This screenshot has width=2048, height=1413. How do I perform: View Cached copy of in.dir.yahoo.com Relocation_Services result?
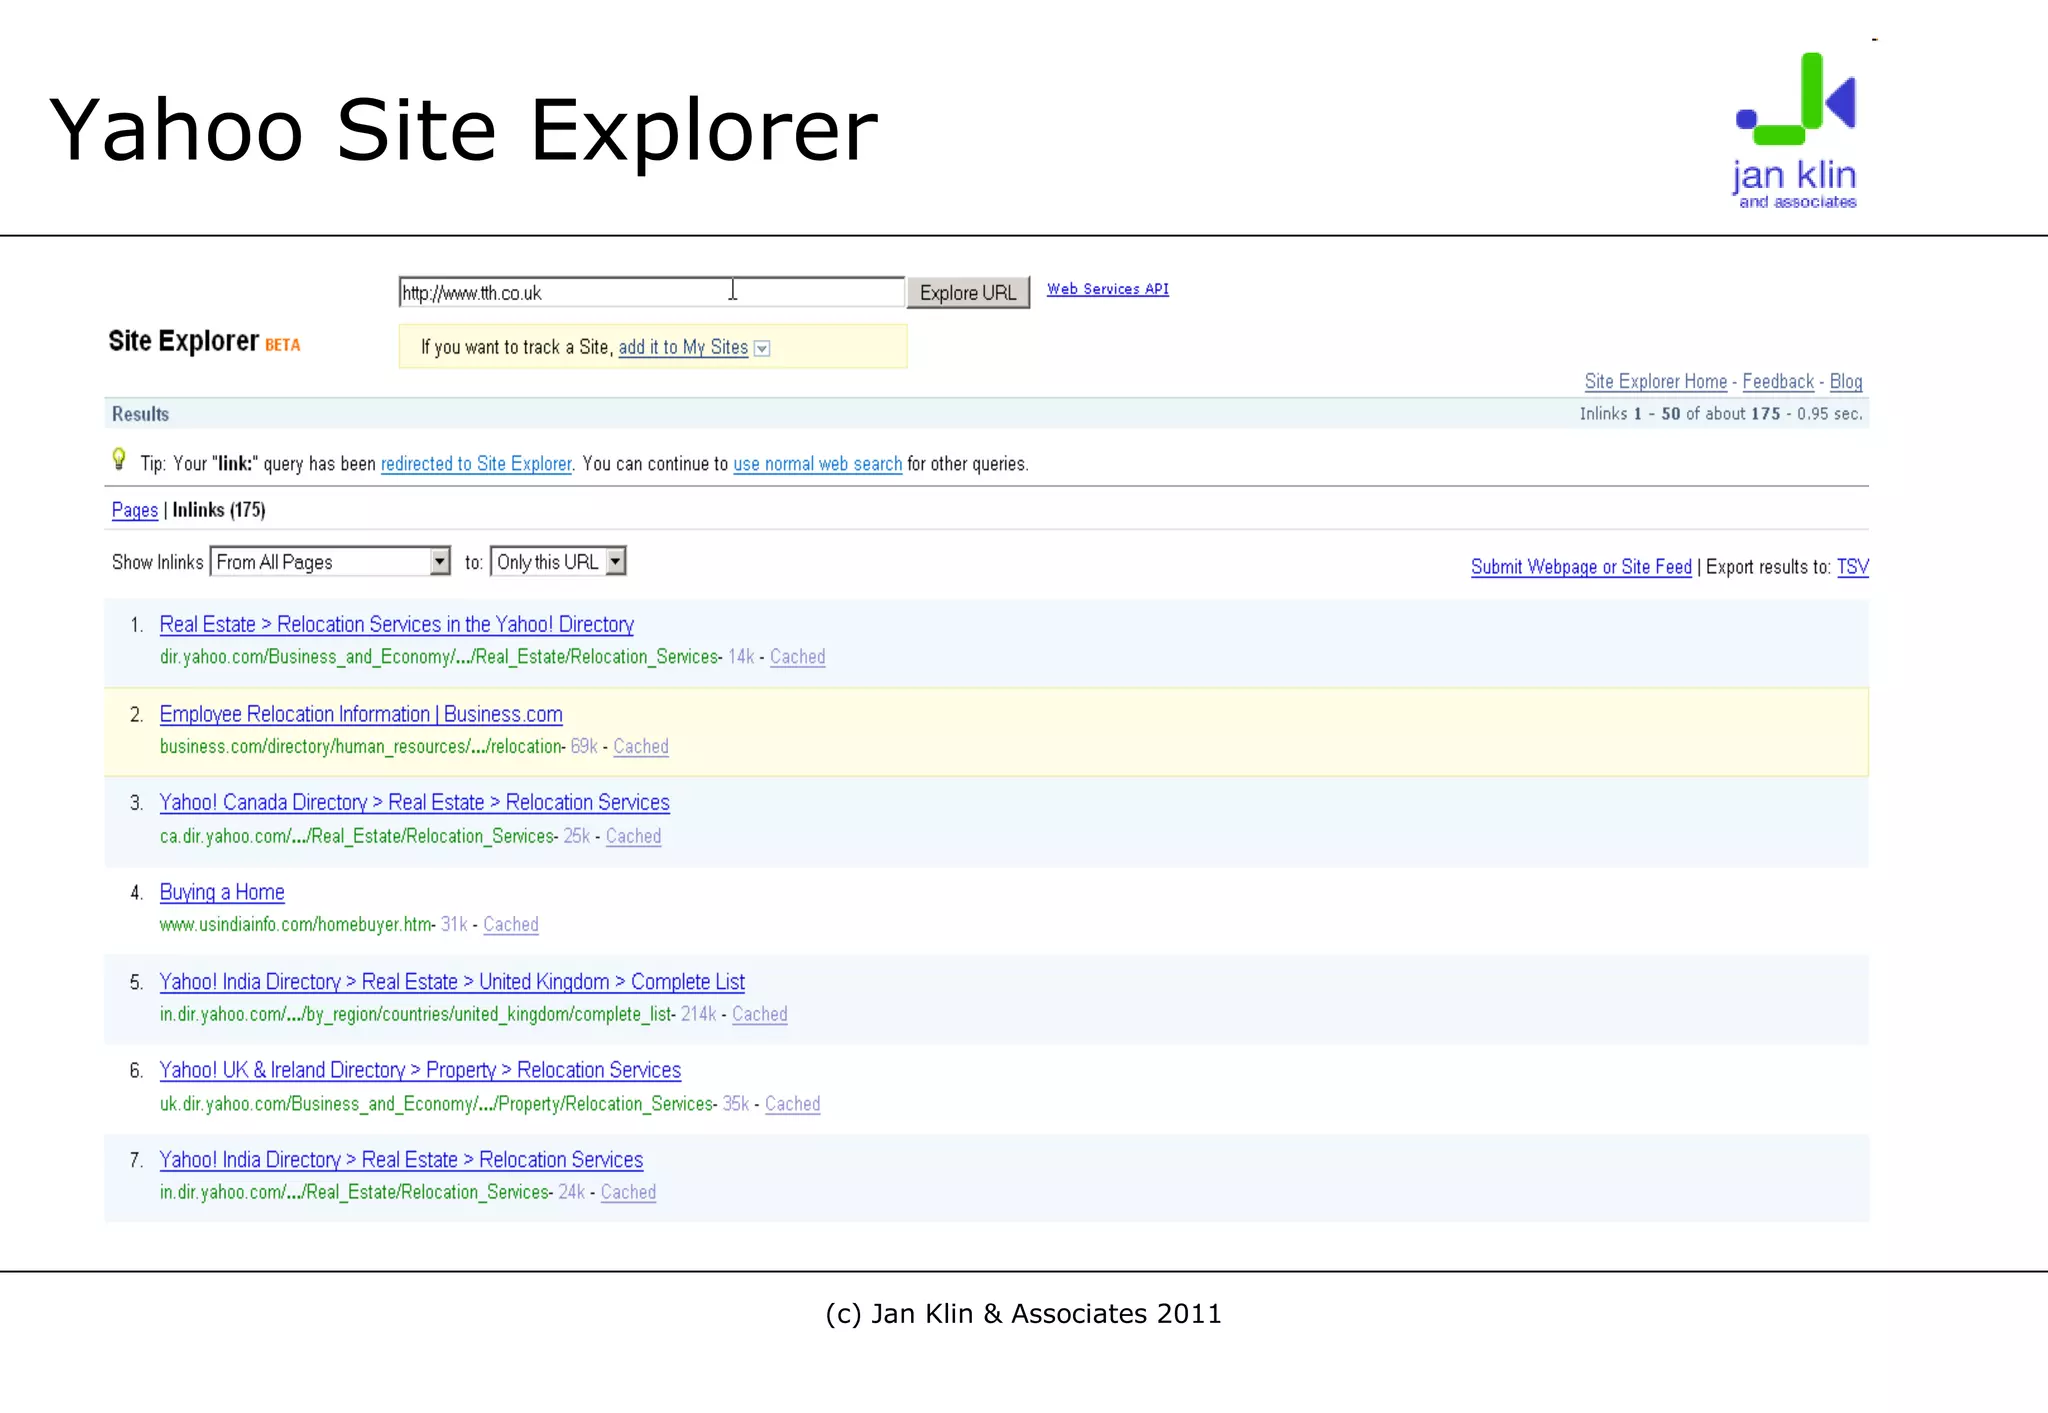coord(628,1192)
